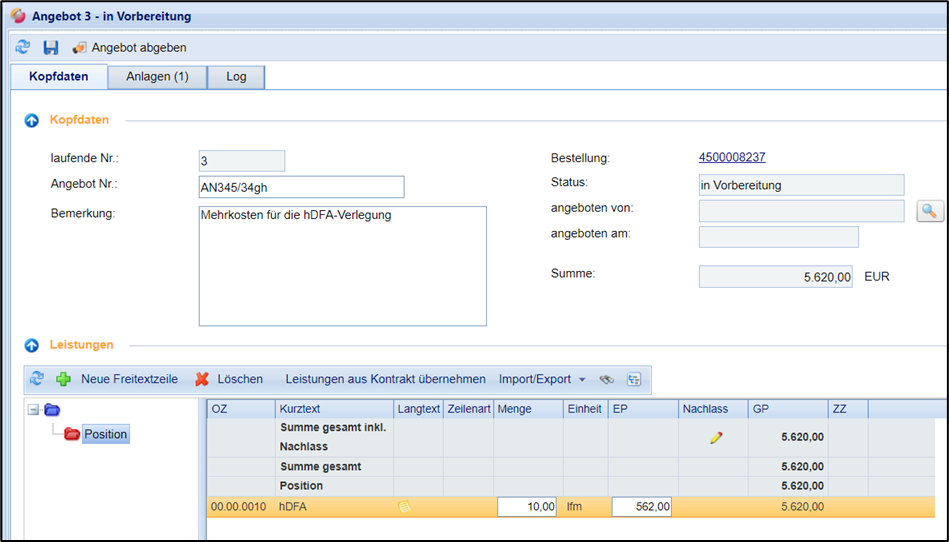The height and width of the screenshot is (542, 949).
Task: Click the binoculars icon in Leistungen toolbar
Action: point(606,379)
